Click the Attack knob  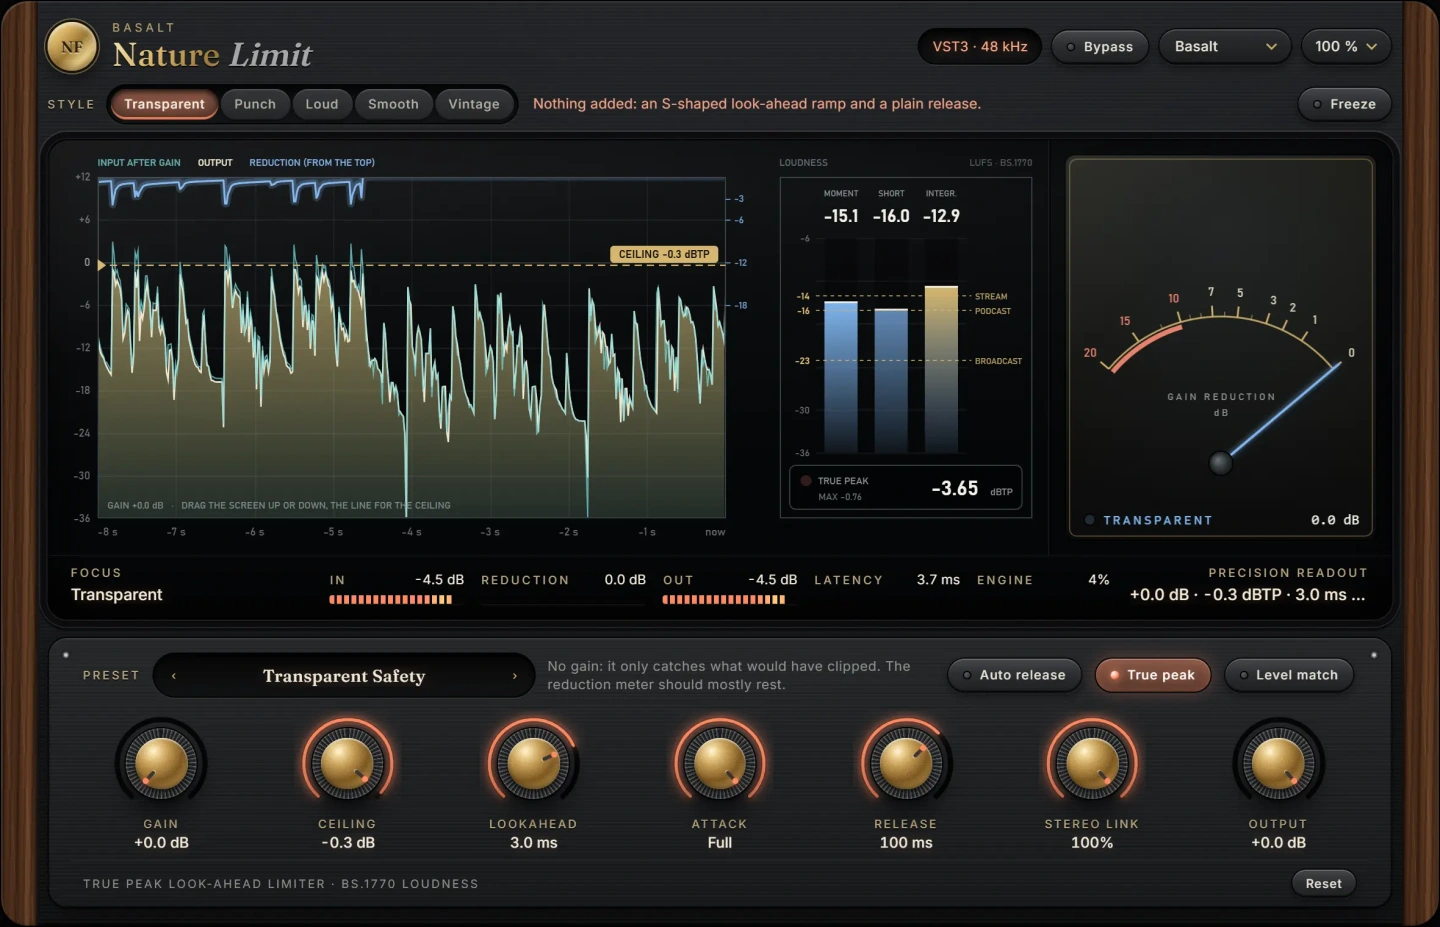click(x=720, y=764)
